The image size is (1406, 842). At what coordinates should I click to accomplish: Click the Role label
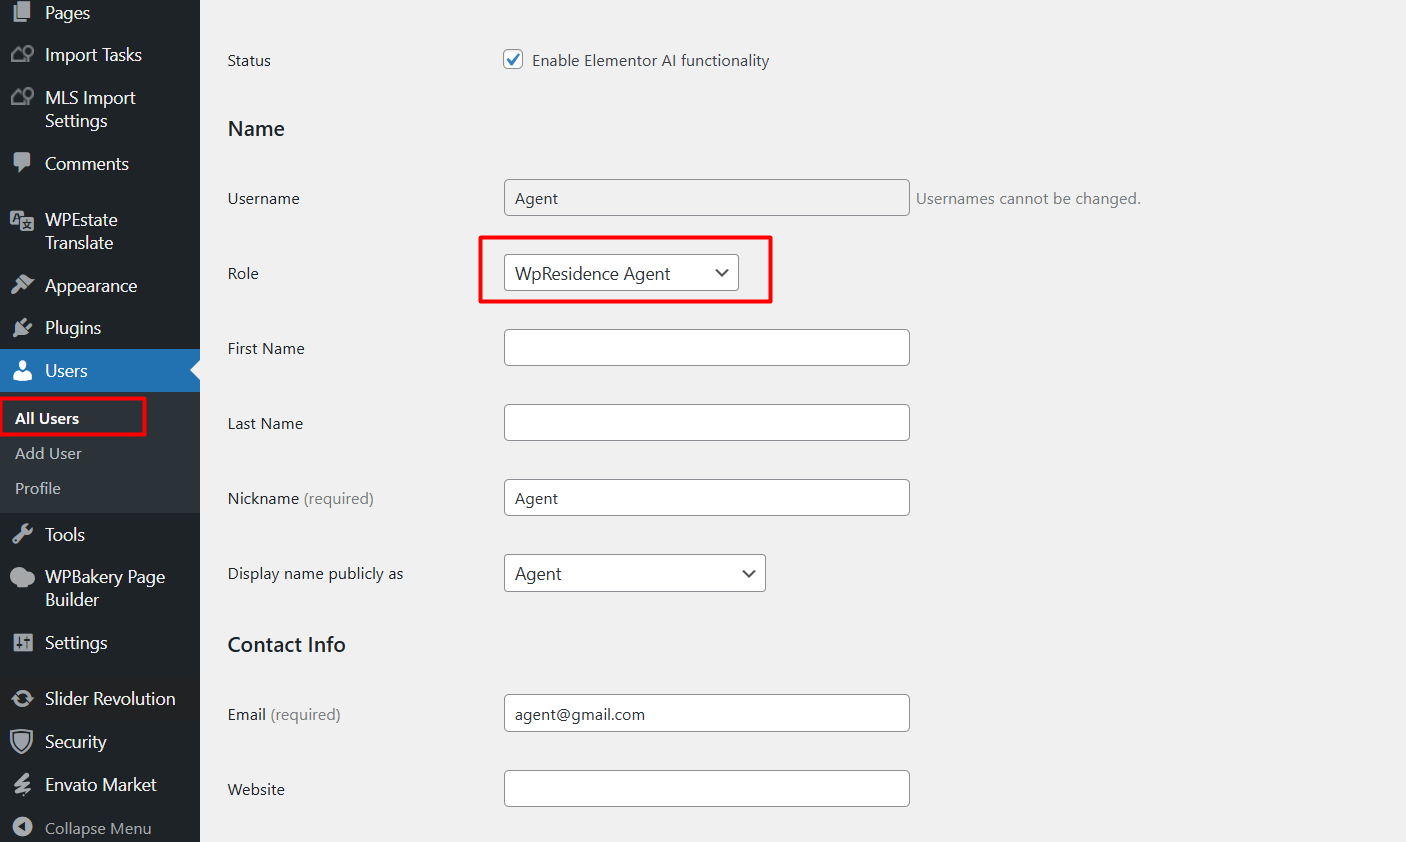coord(243,273)
